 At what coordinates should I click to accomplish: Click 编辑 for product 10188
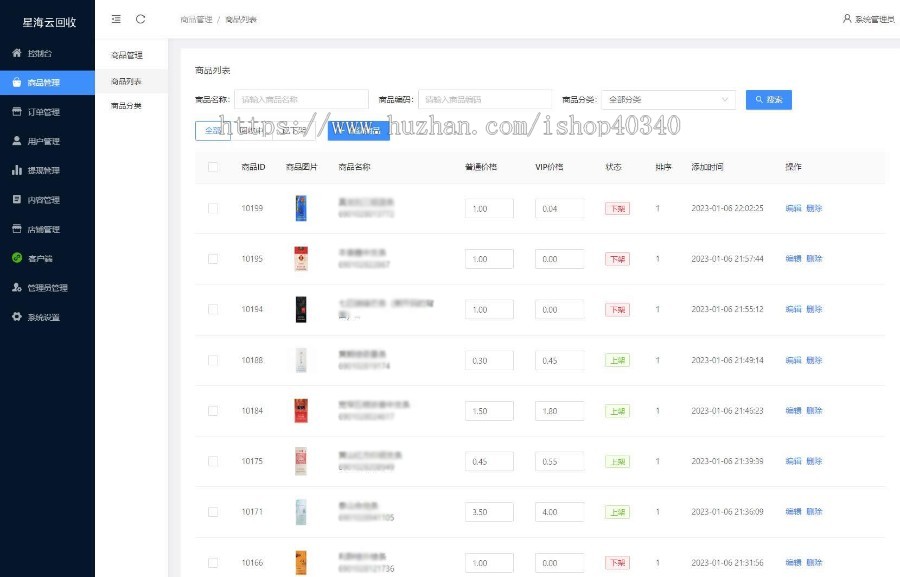793,360
